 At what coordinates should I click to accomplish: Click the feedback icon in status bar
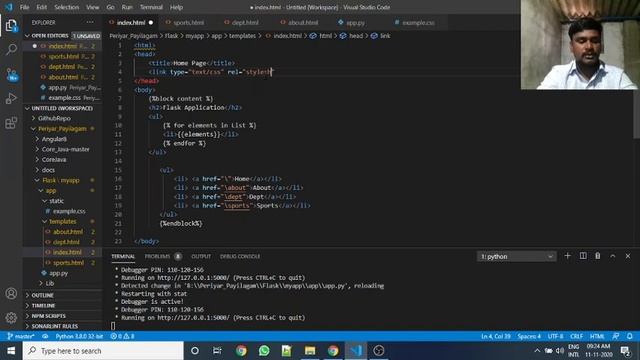click(616, 336)
